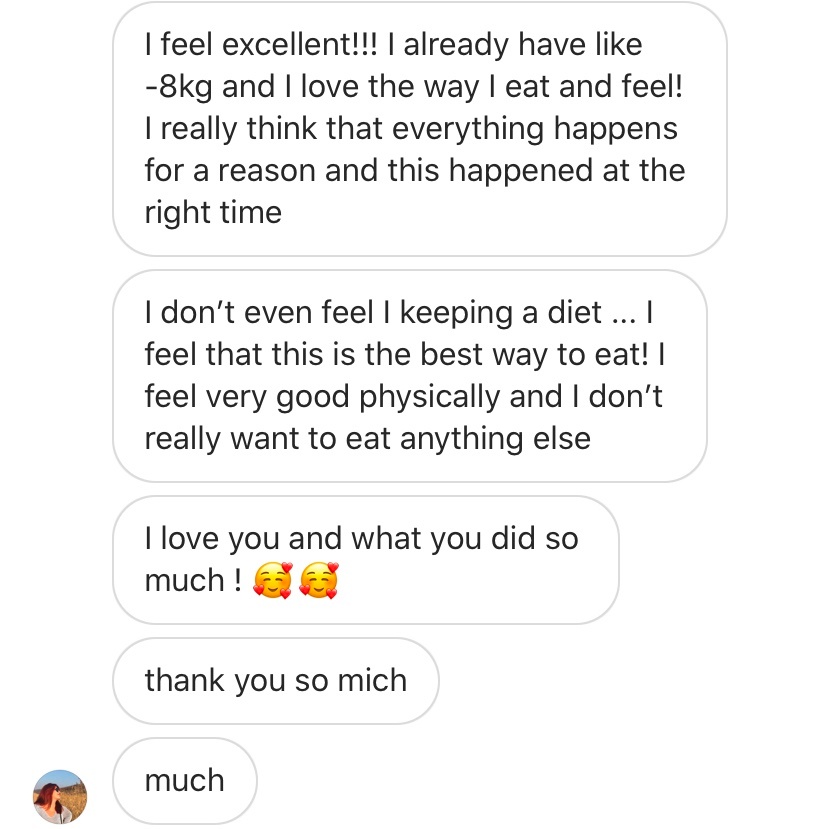Tap the "I love you and what you did" message
The width and height of the screenshot is (828, 829).
click(x=365, y=560)
